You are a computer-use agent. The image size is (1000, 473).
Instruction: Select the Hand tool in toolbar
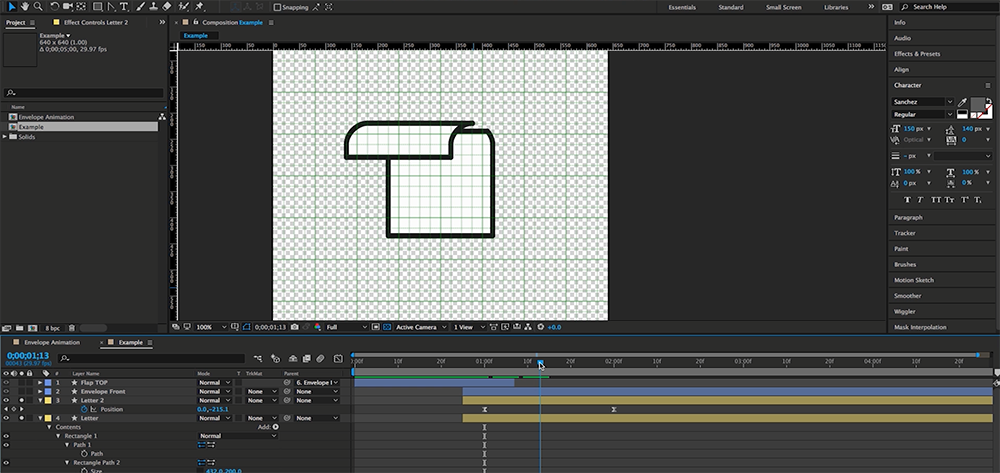coord(25,7)
